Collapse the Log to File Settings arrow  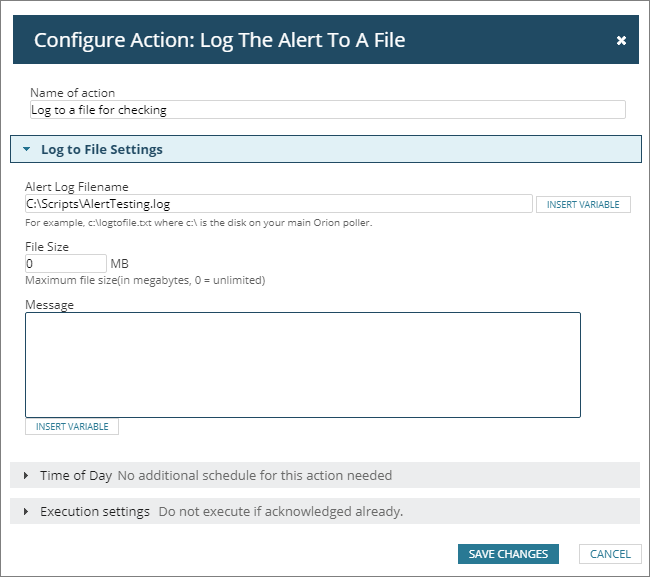click(27, 150)
